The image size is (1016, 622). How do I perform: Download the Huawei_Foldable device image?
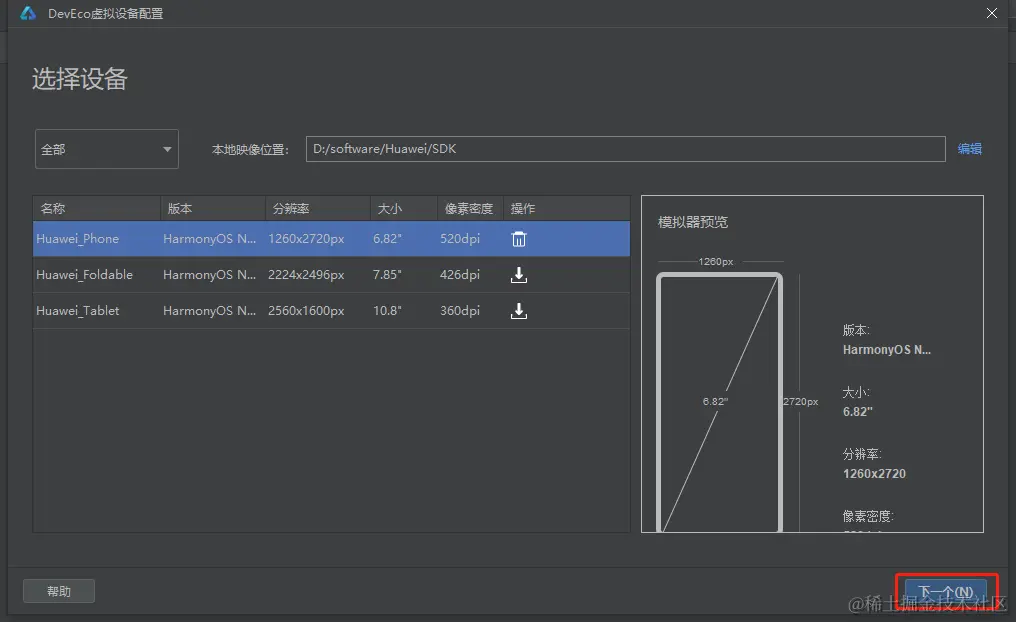[x=519, y=275]
